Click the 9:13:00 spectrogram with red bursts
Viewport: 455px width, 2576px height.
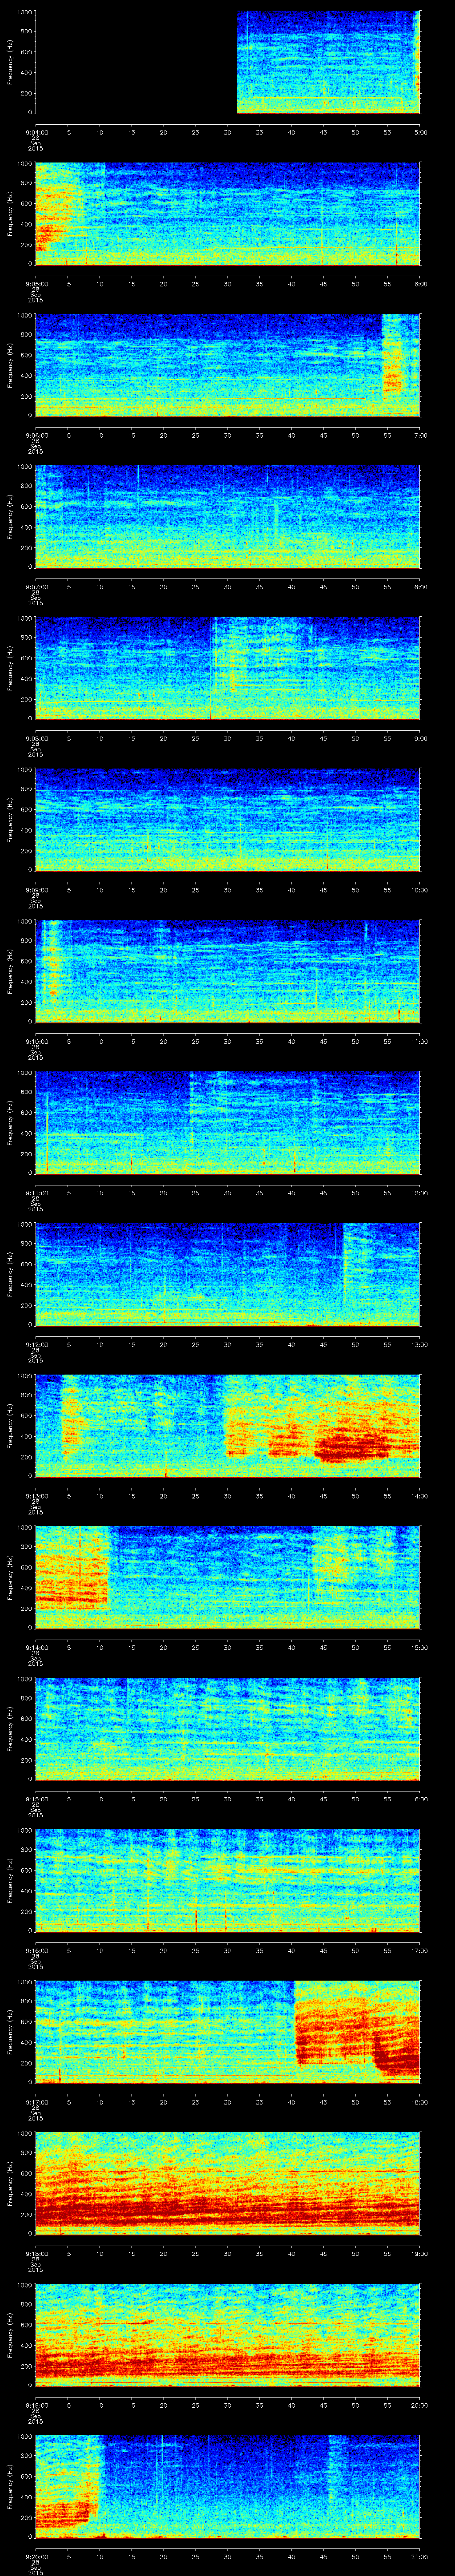tap(228, 1426)
